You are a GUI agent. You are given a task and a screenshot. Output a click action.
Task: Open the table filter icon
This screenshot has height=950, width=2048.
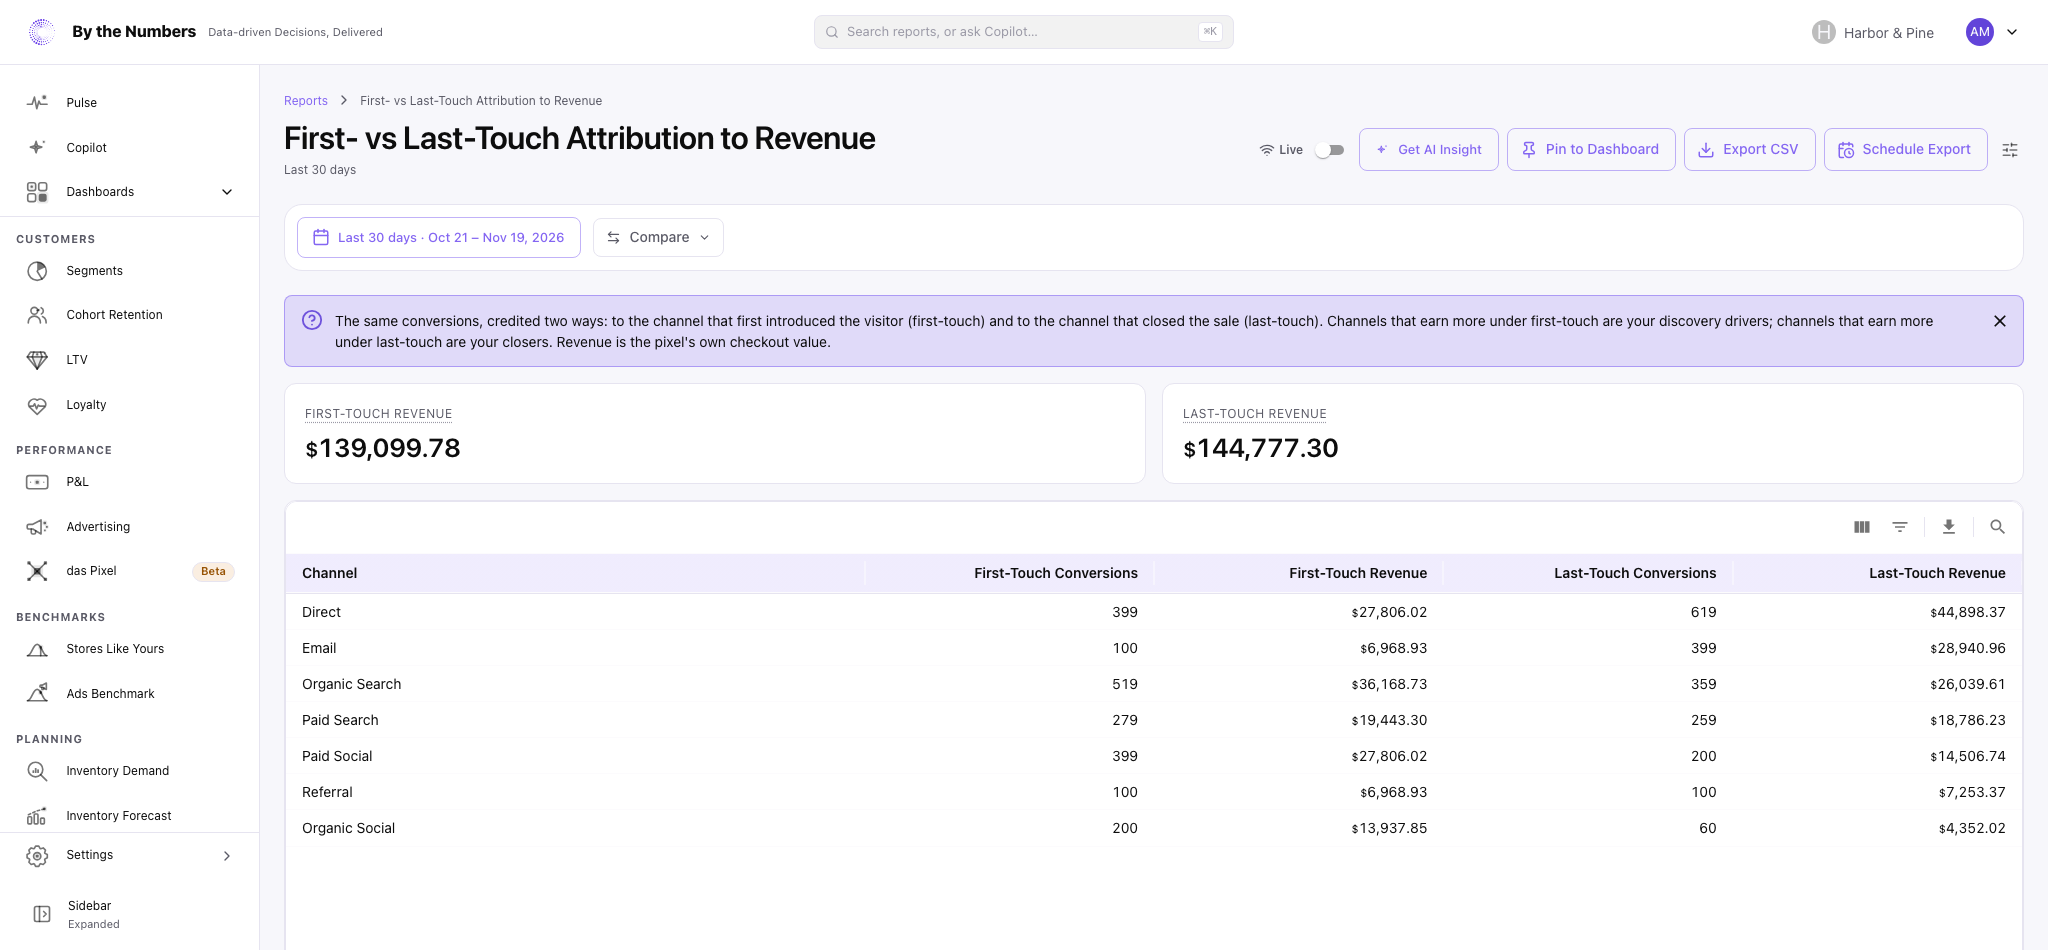click(1900, 527)
